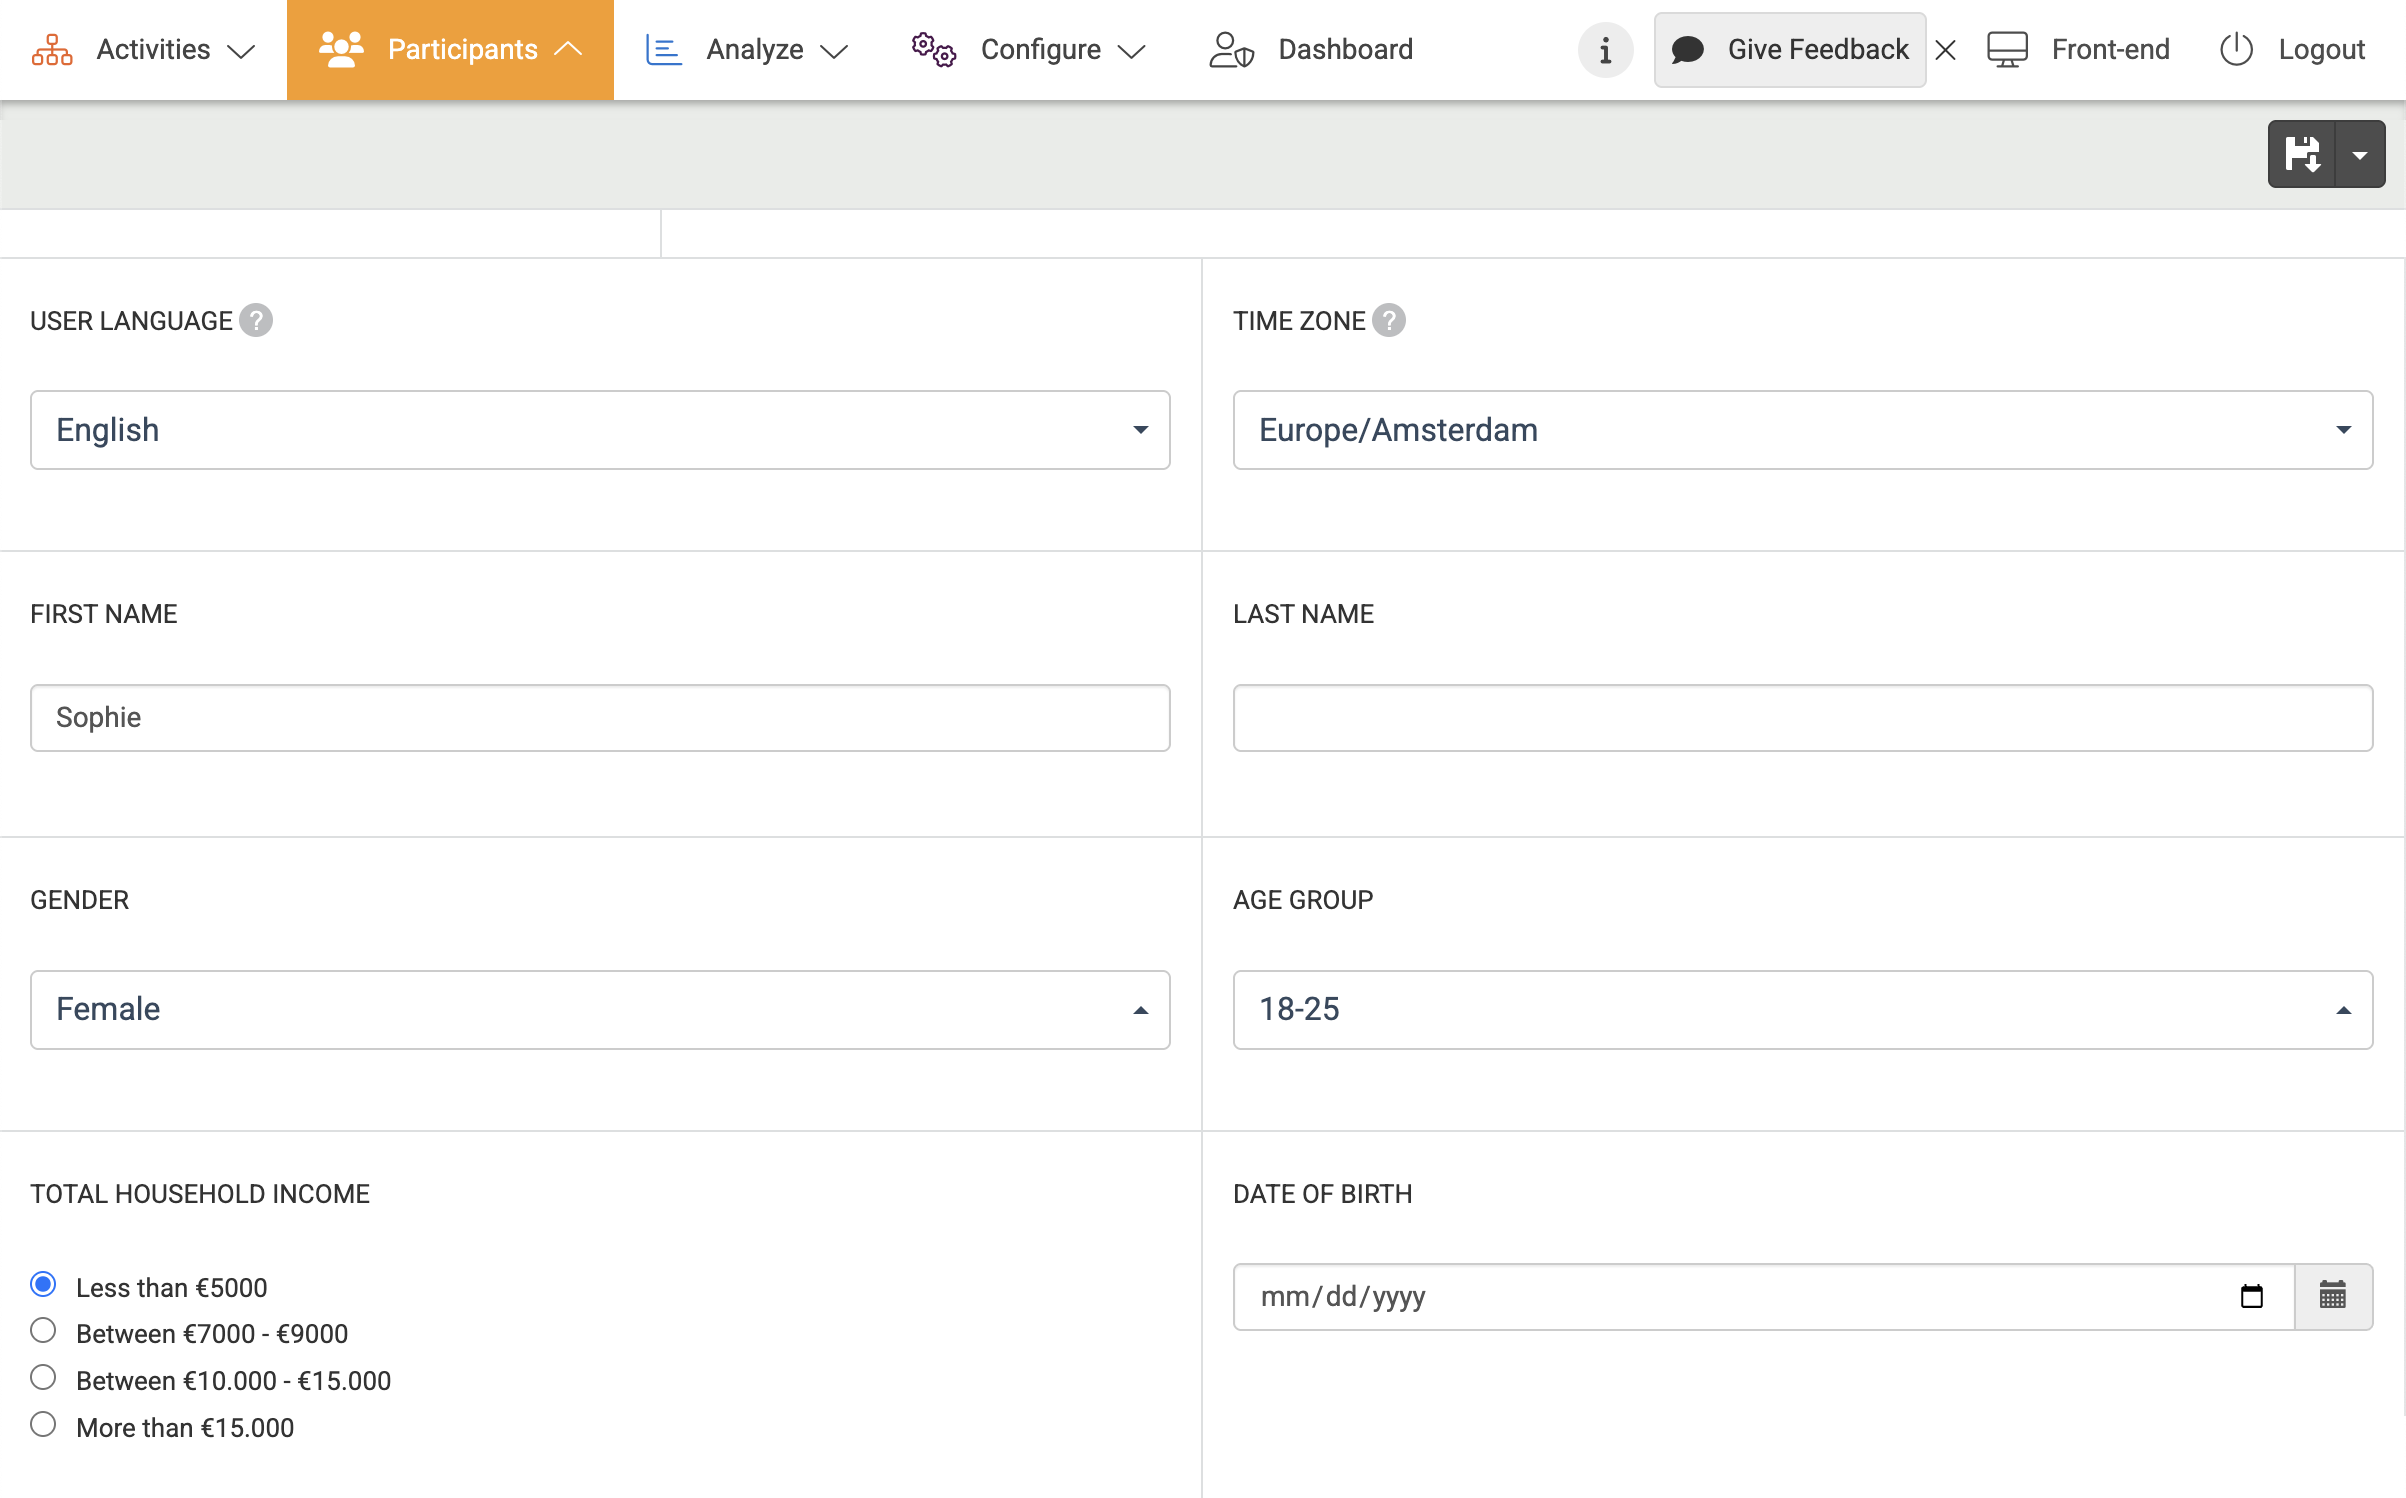
Task: Expand the Europe/Amsterdam time zone dropdown
Action: tap(1802, 430)
